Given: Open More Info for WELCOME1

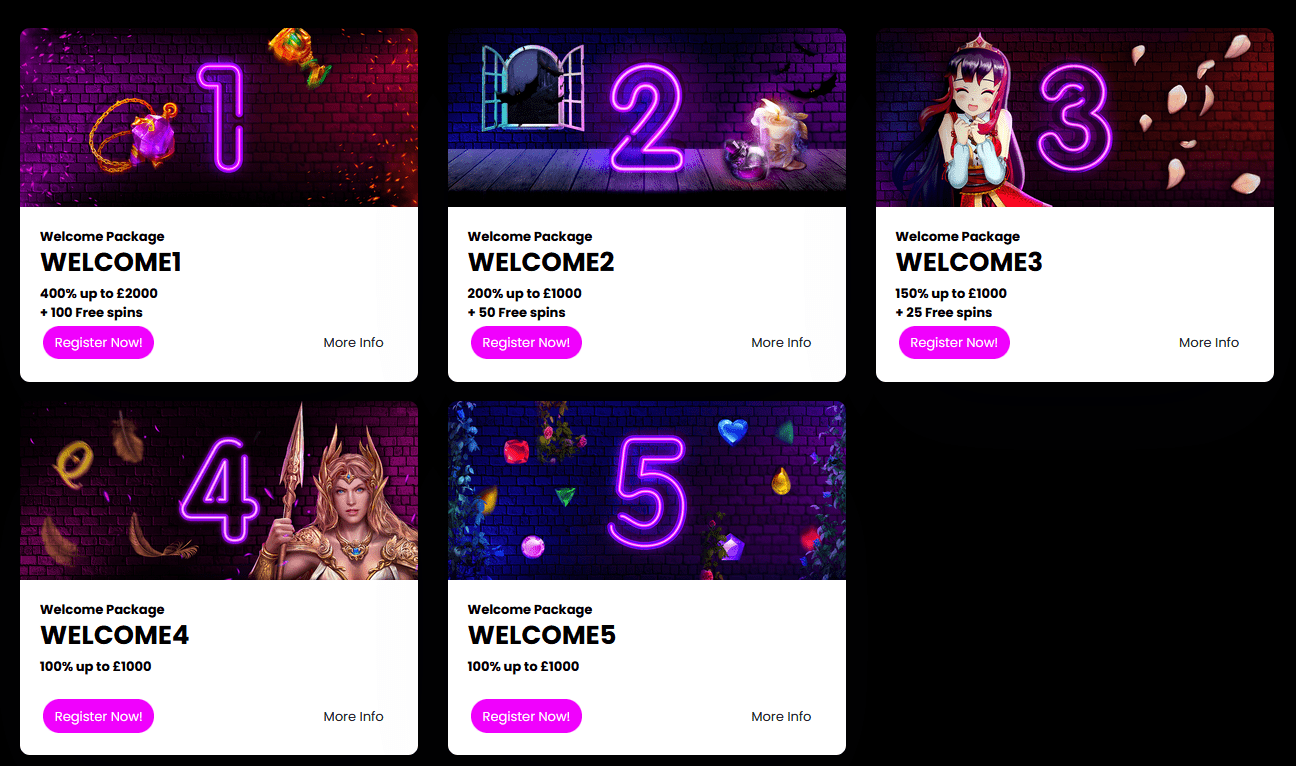Looking at the screenshot, I should click(x=353, y=342).
